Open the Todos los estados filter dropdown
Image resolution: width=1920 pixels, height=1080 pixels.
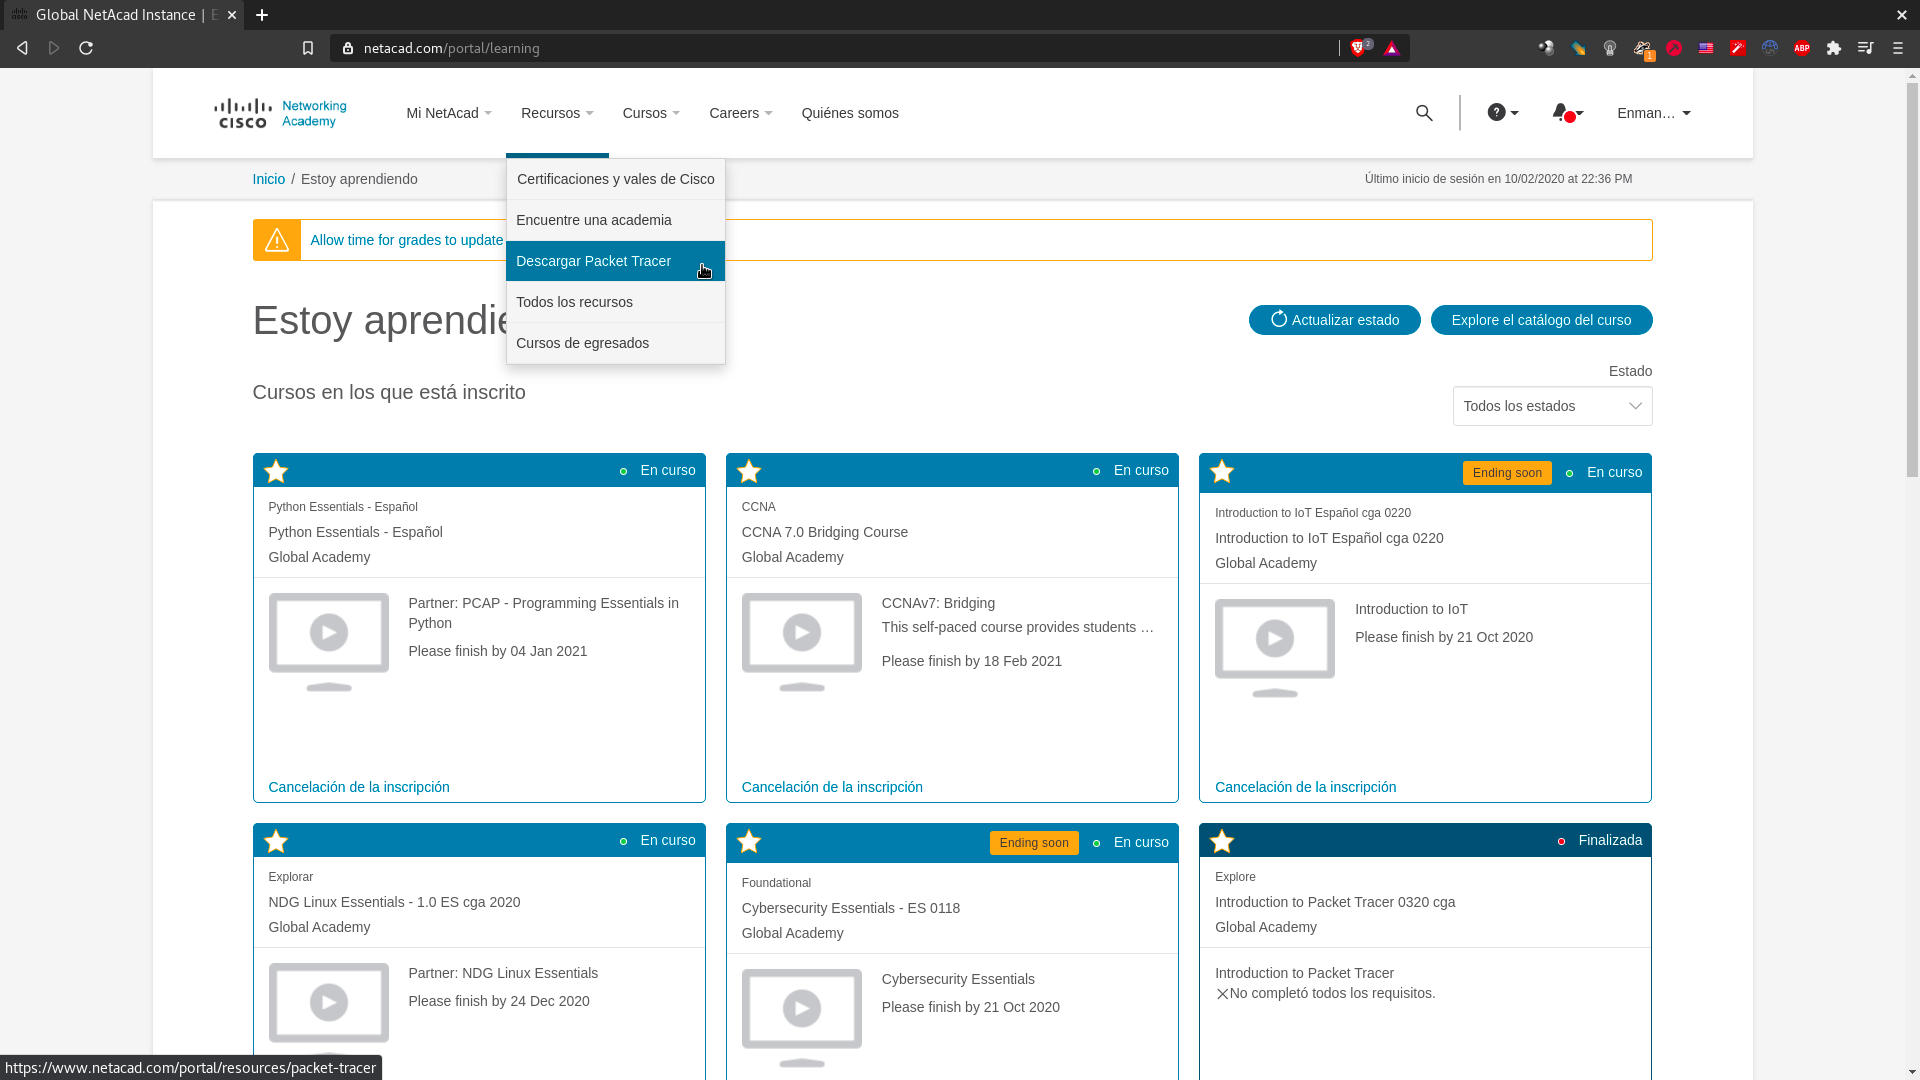[1552, 406]
